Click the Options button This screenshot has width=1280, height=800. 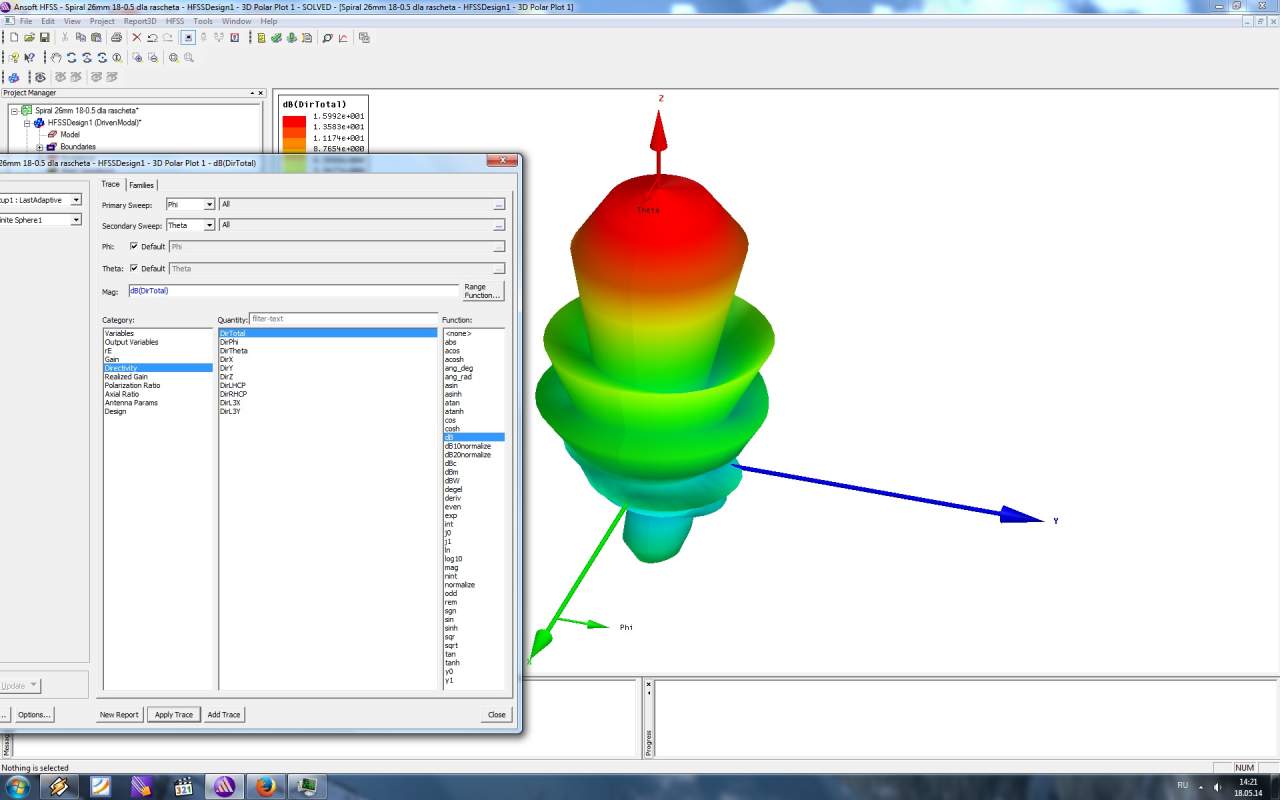(33, 714)
